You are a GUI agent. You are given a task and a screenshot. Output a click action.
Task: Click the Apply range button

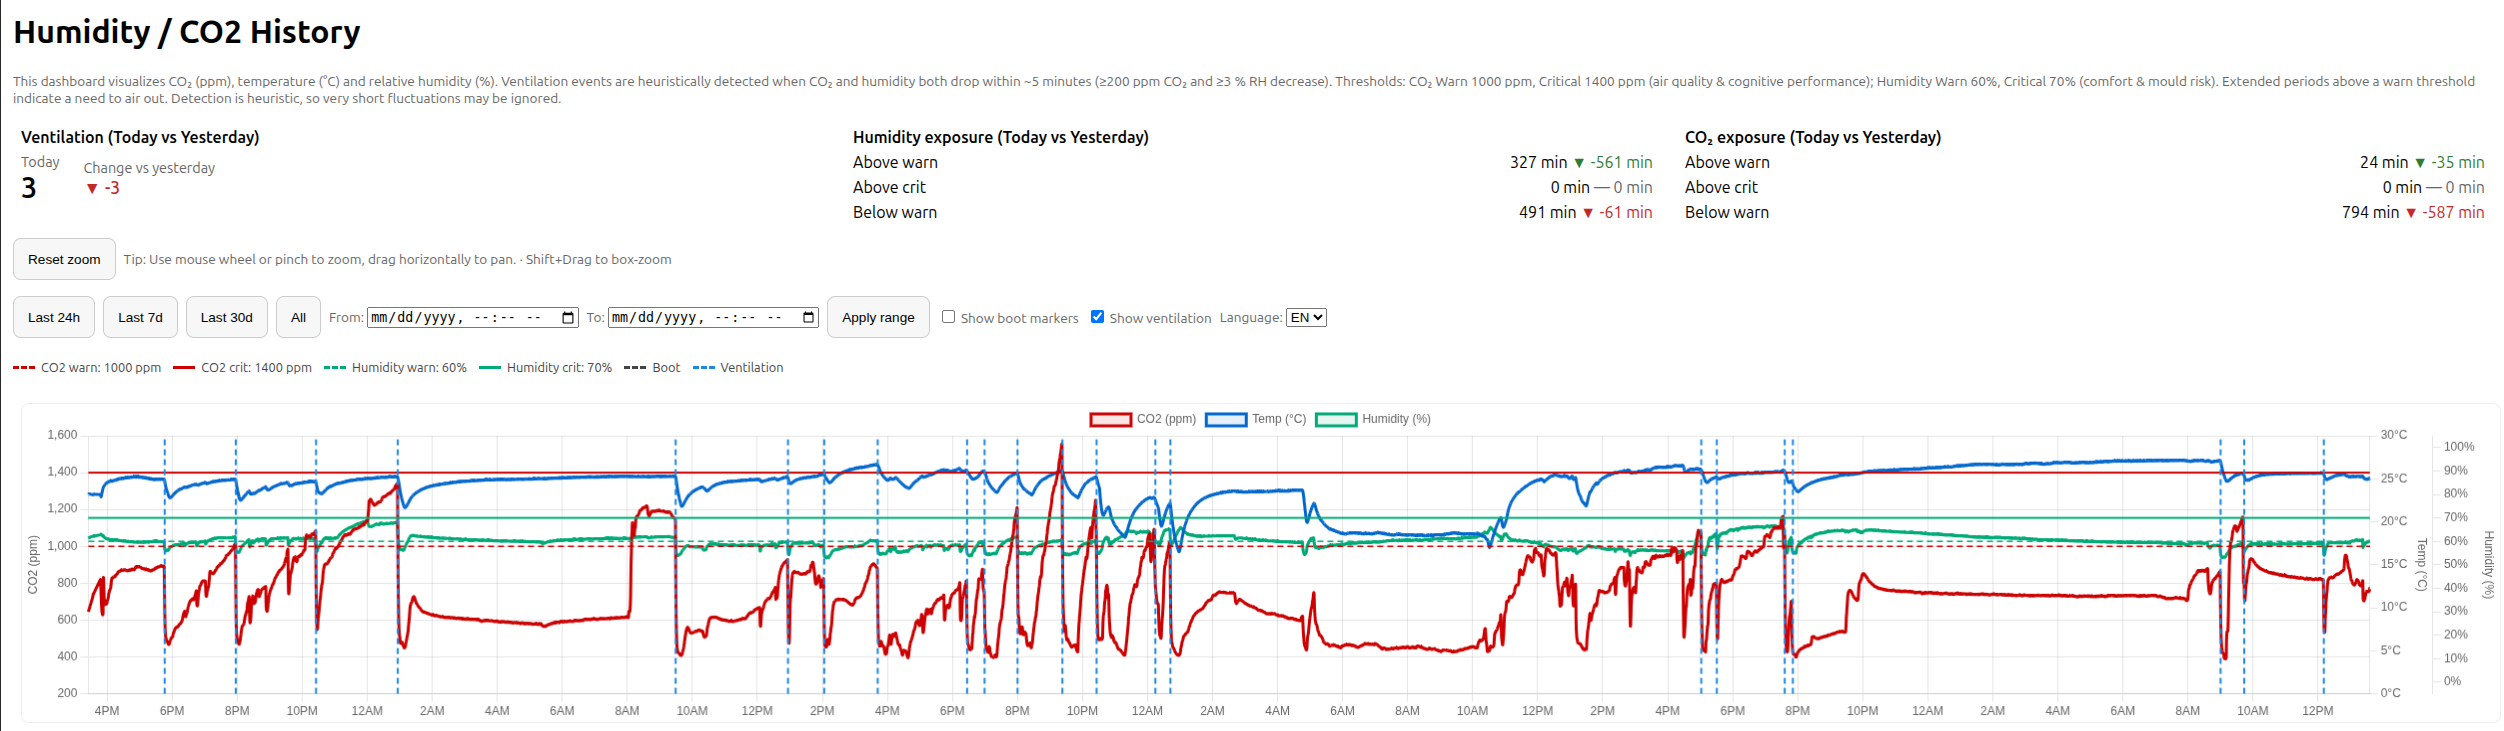877,318
